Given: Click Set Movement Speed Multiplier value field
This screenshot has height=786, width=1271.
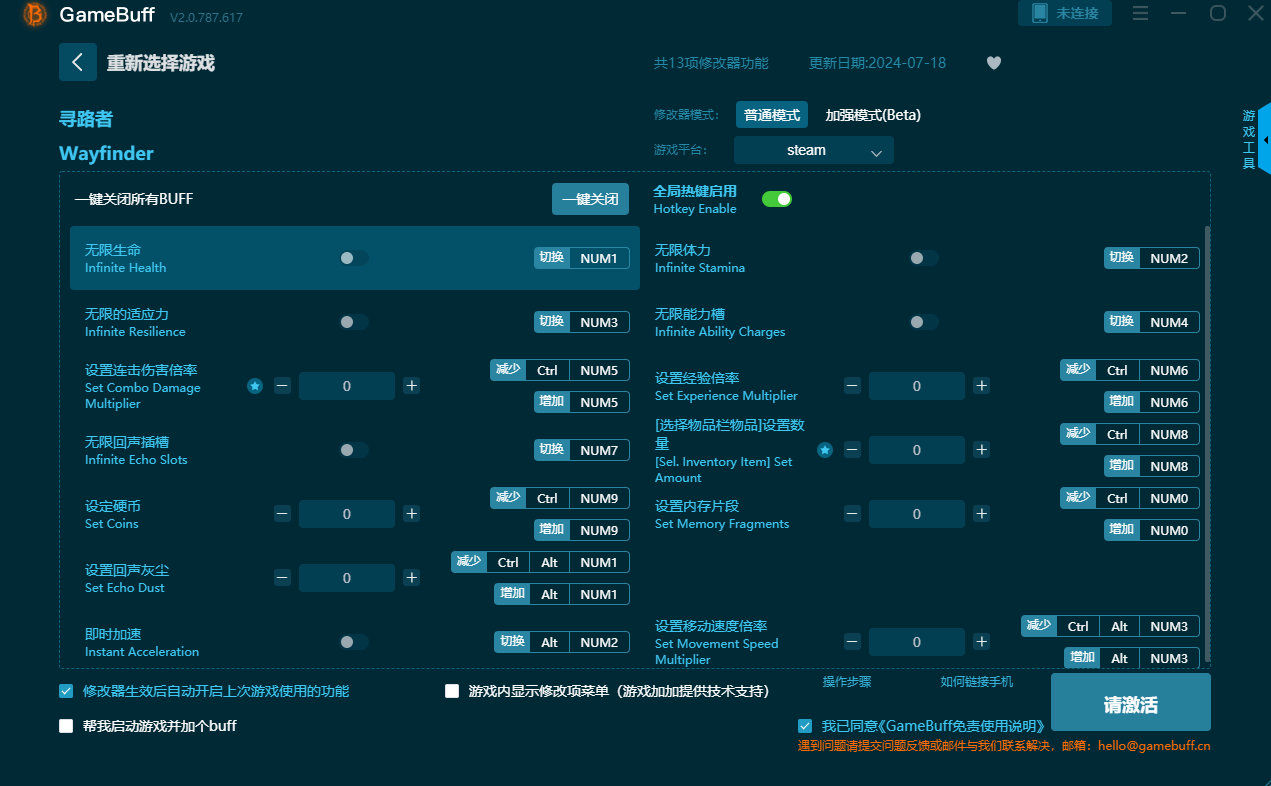Looking at the screenshot, I should [x=917, y=642].
